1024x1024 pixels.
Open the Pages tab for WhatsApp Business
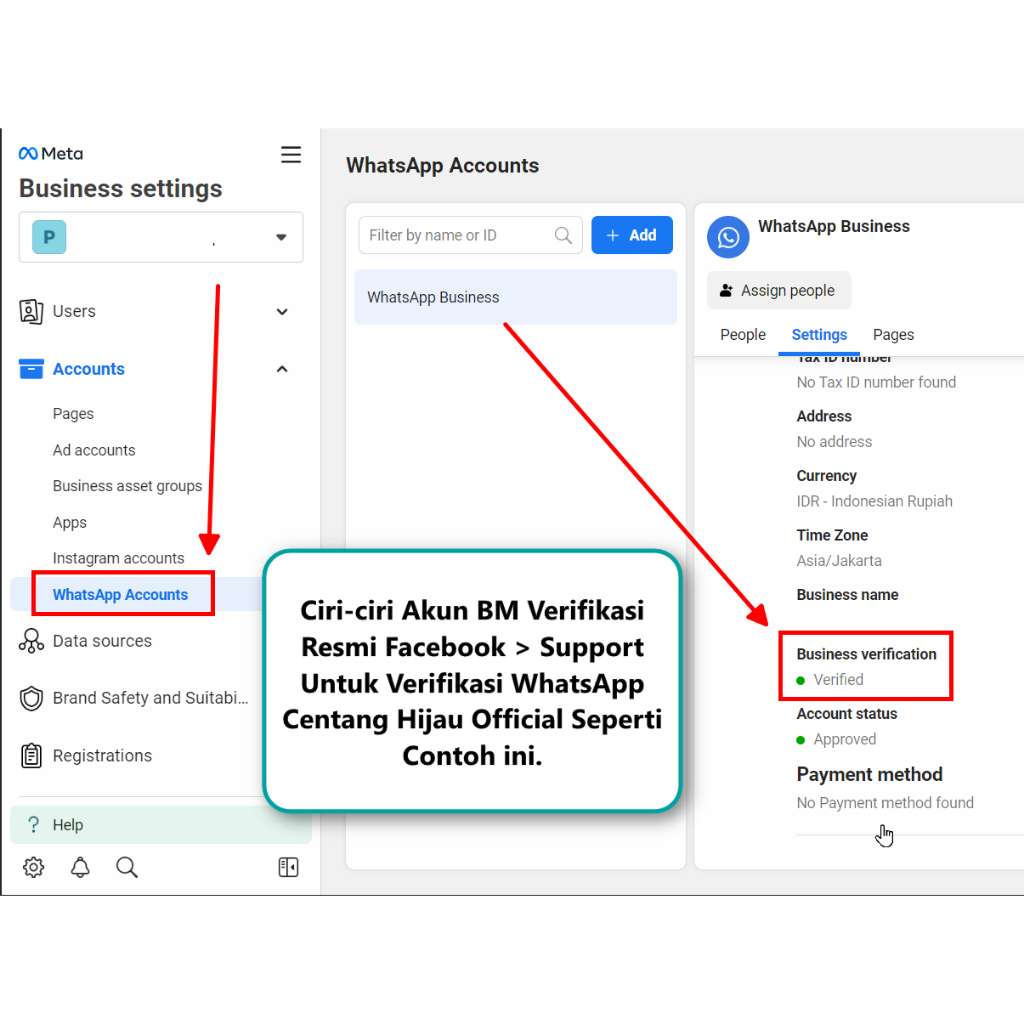pyautogui.click(x=893, y=334)
